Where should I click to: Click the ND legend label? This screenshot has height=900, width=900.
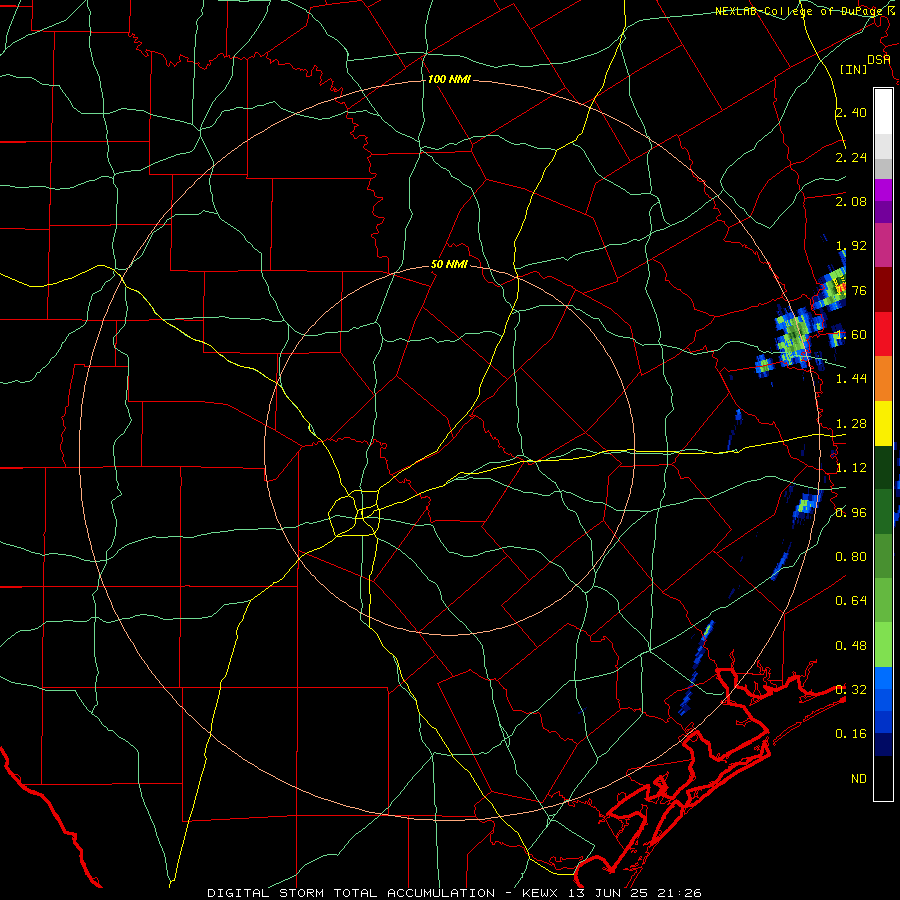[x=859, y=779]
